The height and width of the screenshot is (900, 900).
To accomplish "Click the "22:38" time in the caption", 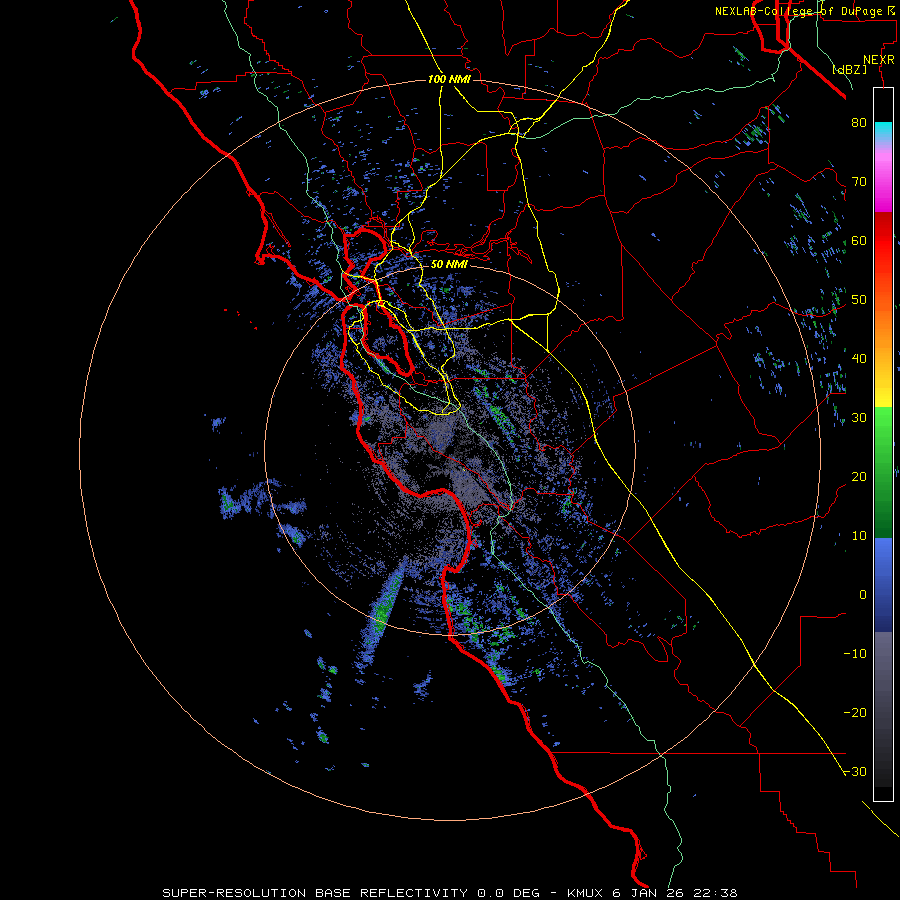I will (x=714, y=893).
